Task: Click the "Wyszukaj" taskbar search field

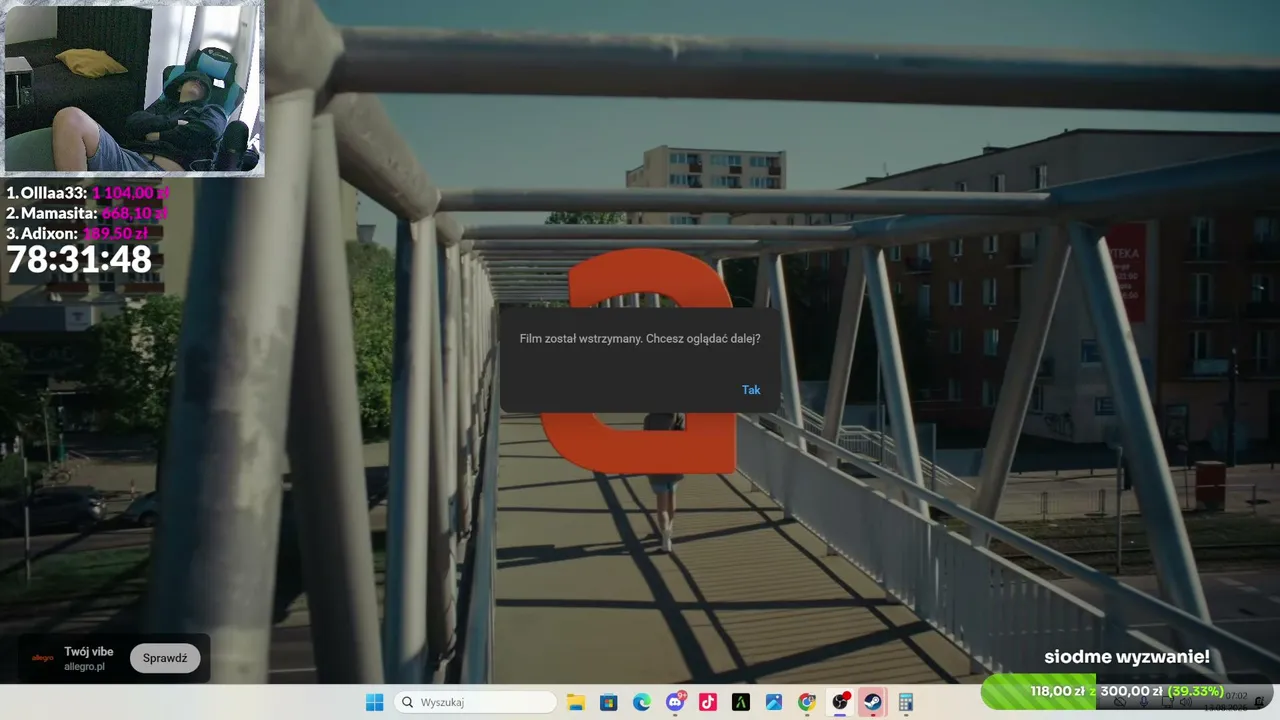Action: [x=475, y=702]
